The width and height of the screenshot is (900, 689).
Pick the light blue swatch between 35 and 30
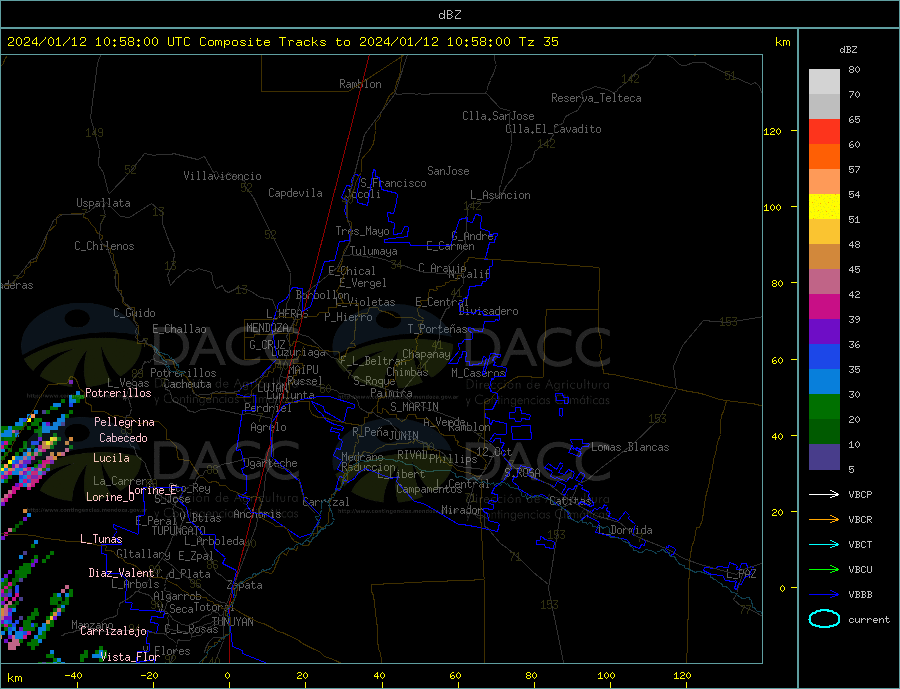pos(824,381)
